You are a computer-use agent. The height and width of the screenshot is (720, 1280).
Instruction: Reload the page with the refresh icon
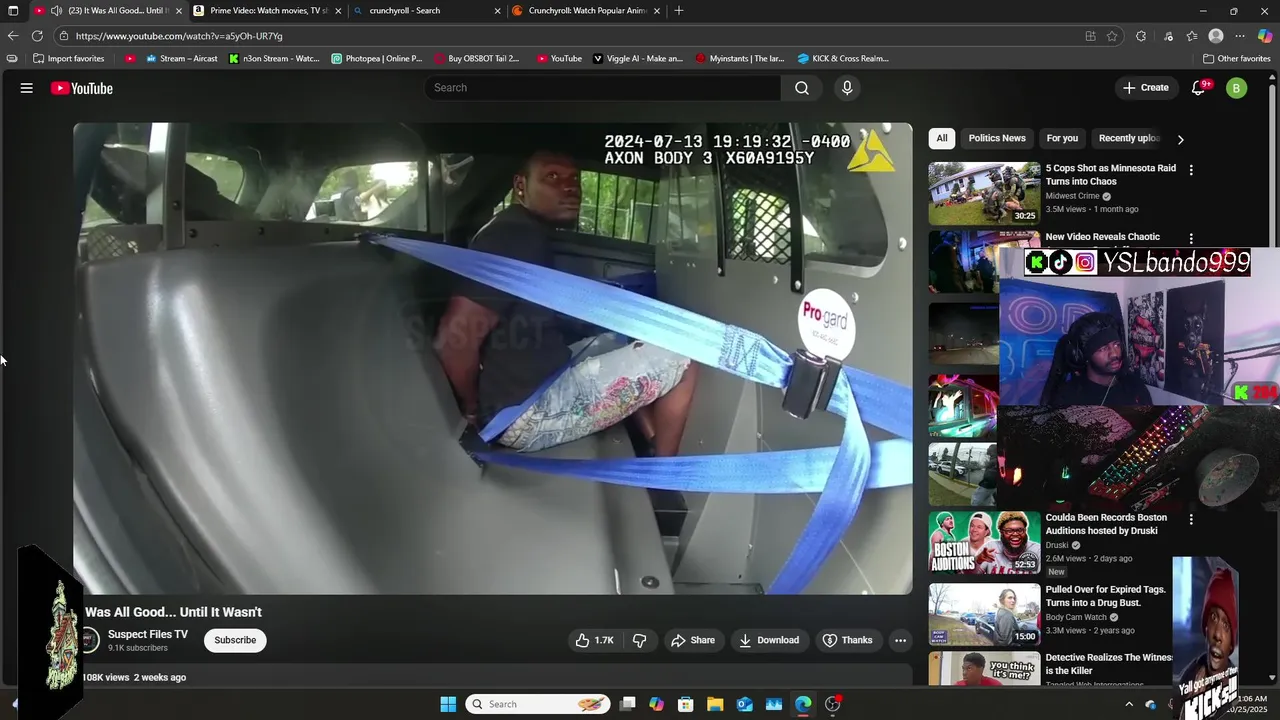[37, 36]
